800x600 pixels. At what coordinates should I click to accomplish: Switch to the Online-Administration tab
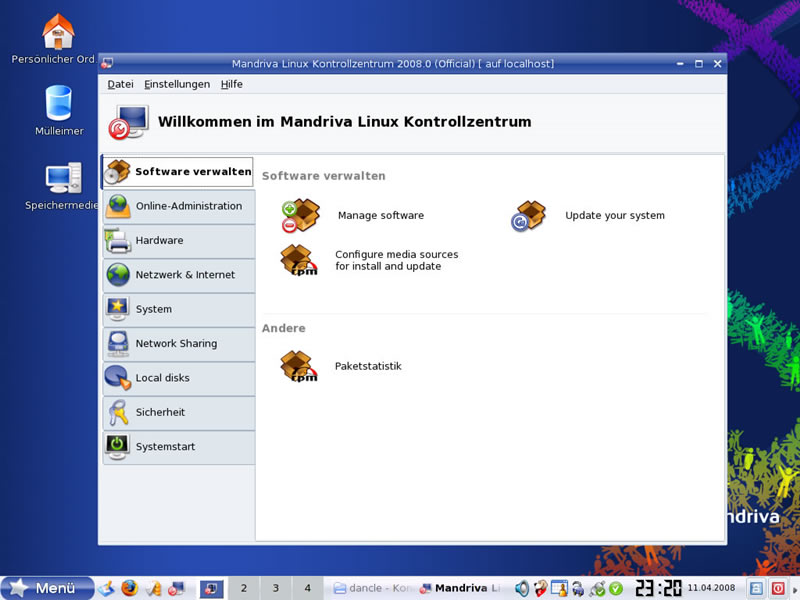(179, 206)
